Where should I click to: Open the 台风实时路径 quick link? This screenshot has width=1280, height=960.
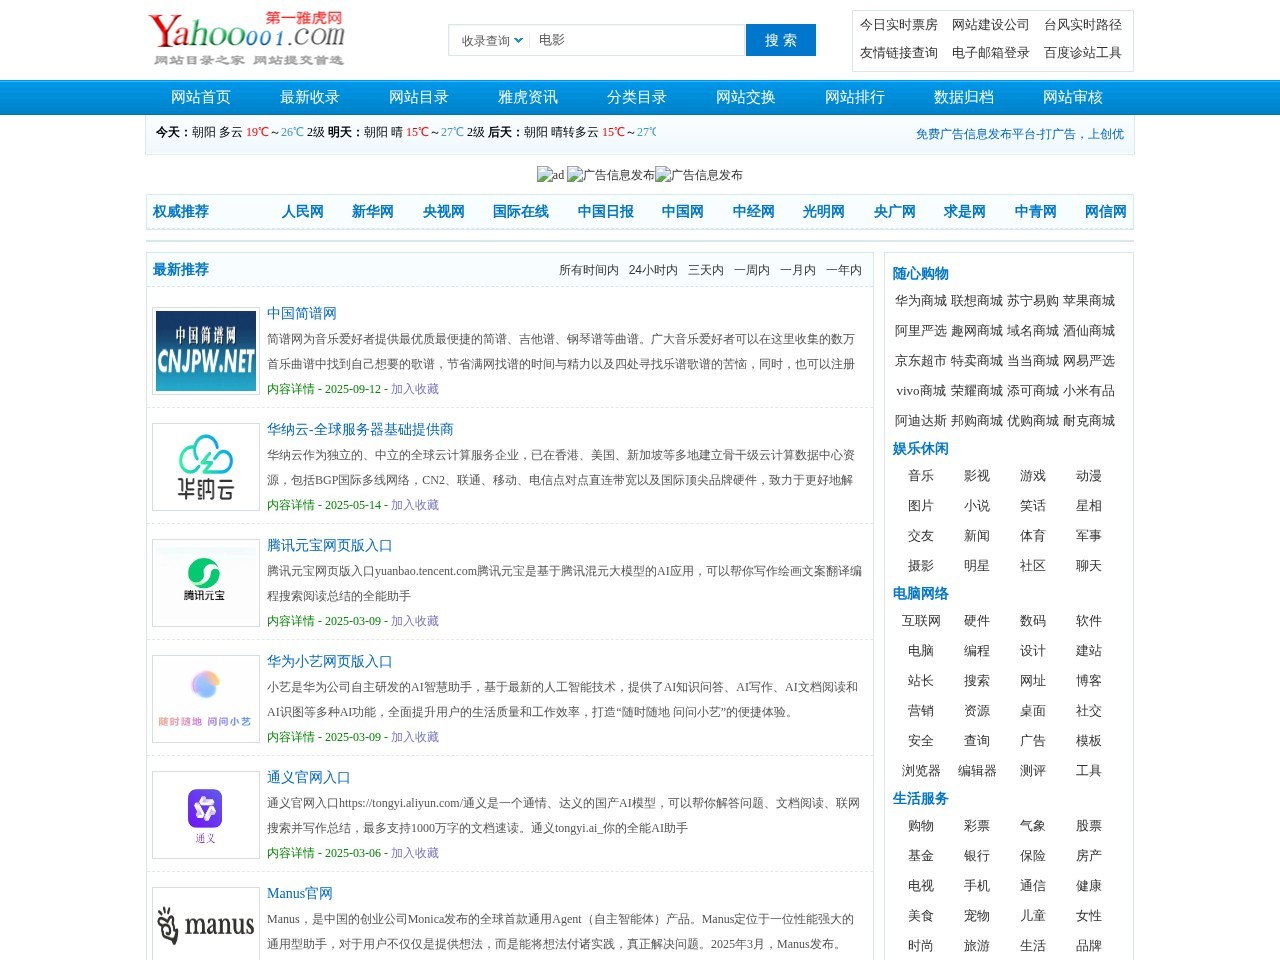1083,25
